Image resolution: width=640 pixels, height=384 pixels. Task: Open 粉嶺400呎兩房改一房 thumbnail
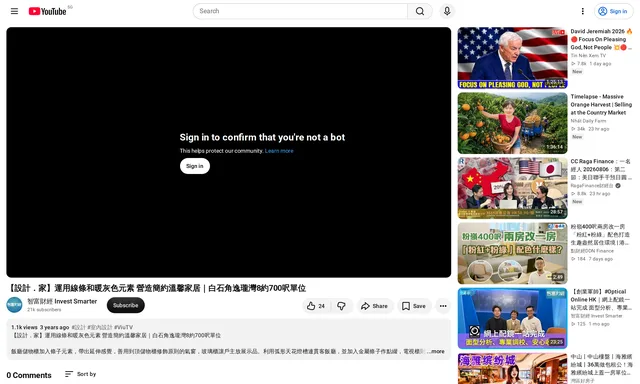click(x=512, y=253)
